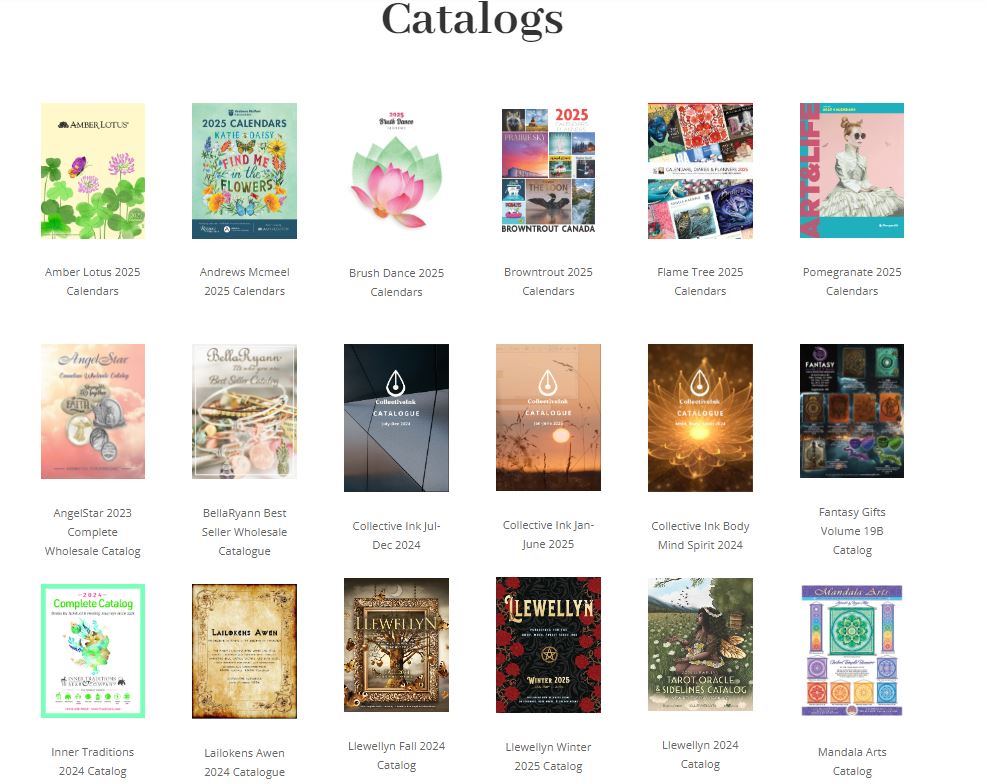The width and height of the screenshot is (987, 784).
Task: Open the BellaRyann Best Seller cover image
Action: tap(244, 412)
